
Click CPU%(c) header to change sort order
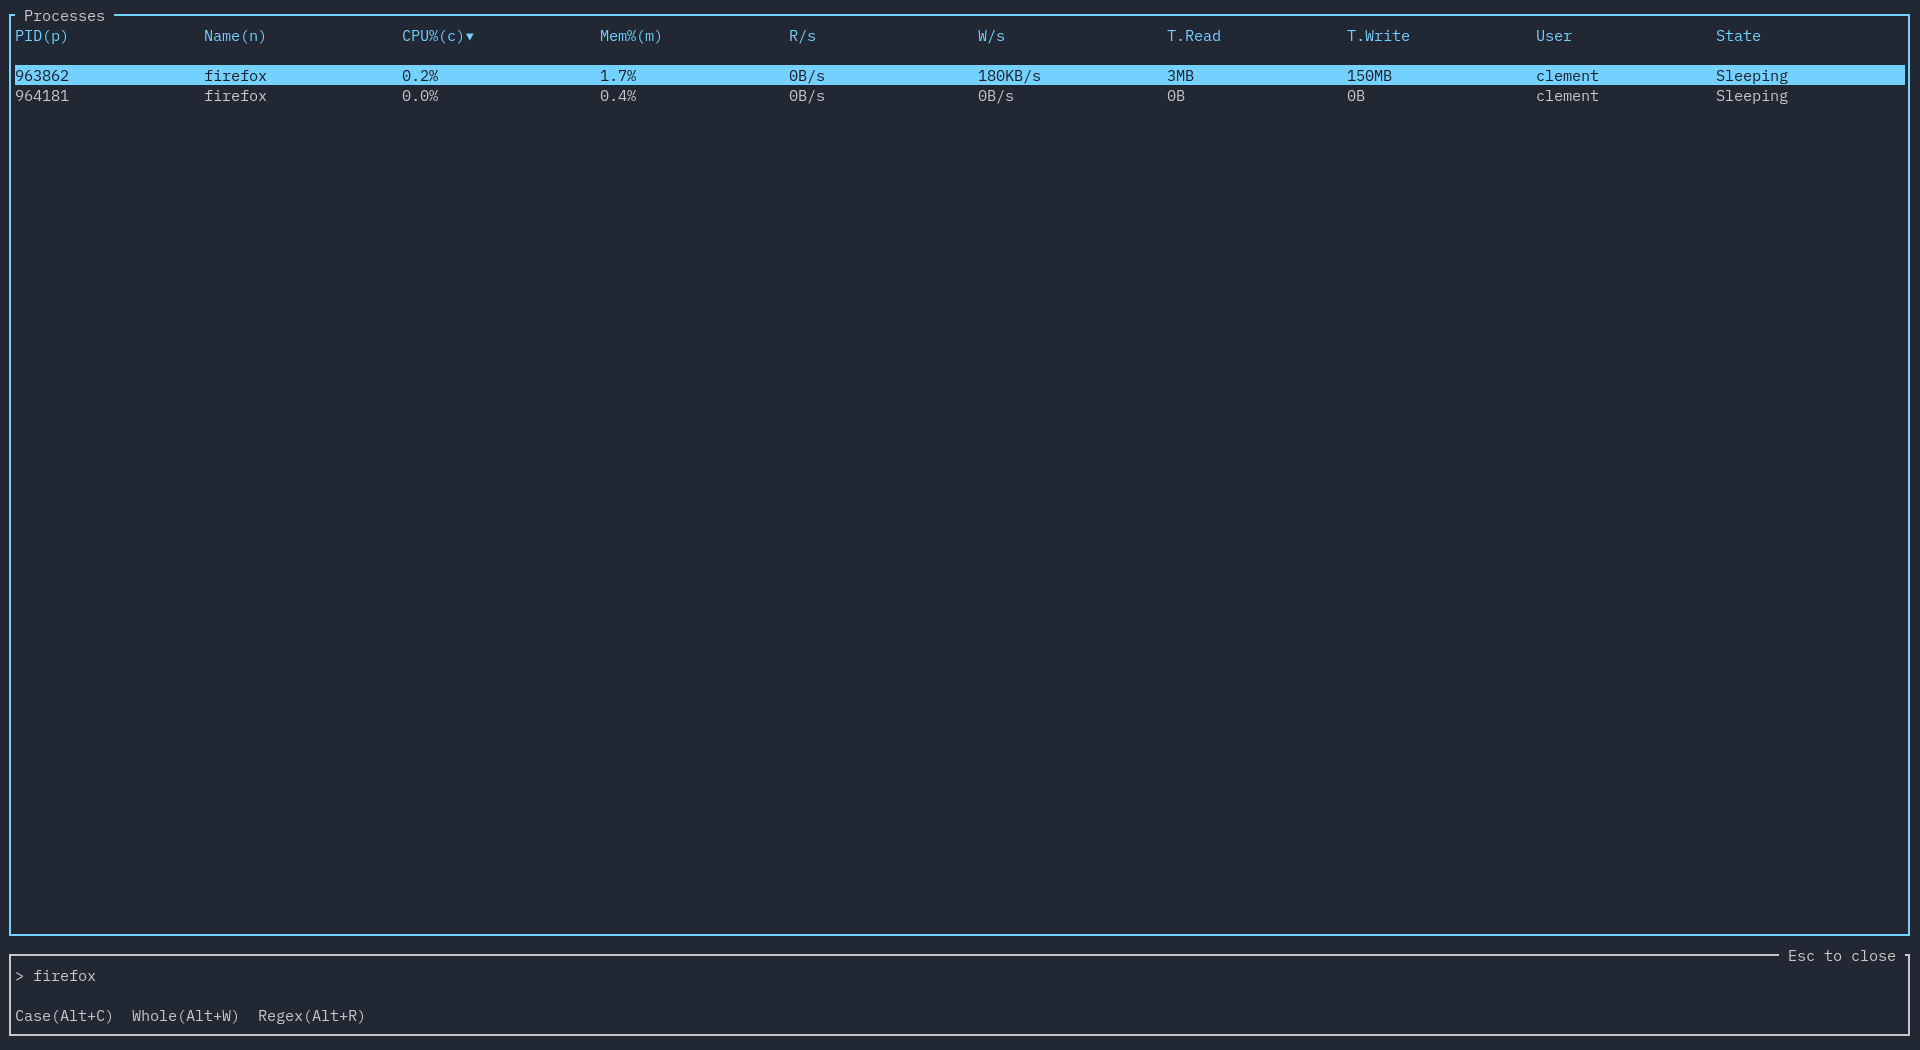[430, 36]
